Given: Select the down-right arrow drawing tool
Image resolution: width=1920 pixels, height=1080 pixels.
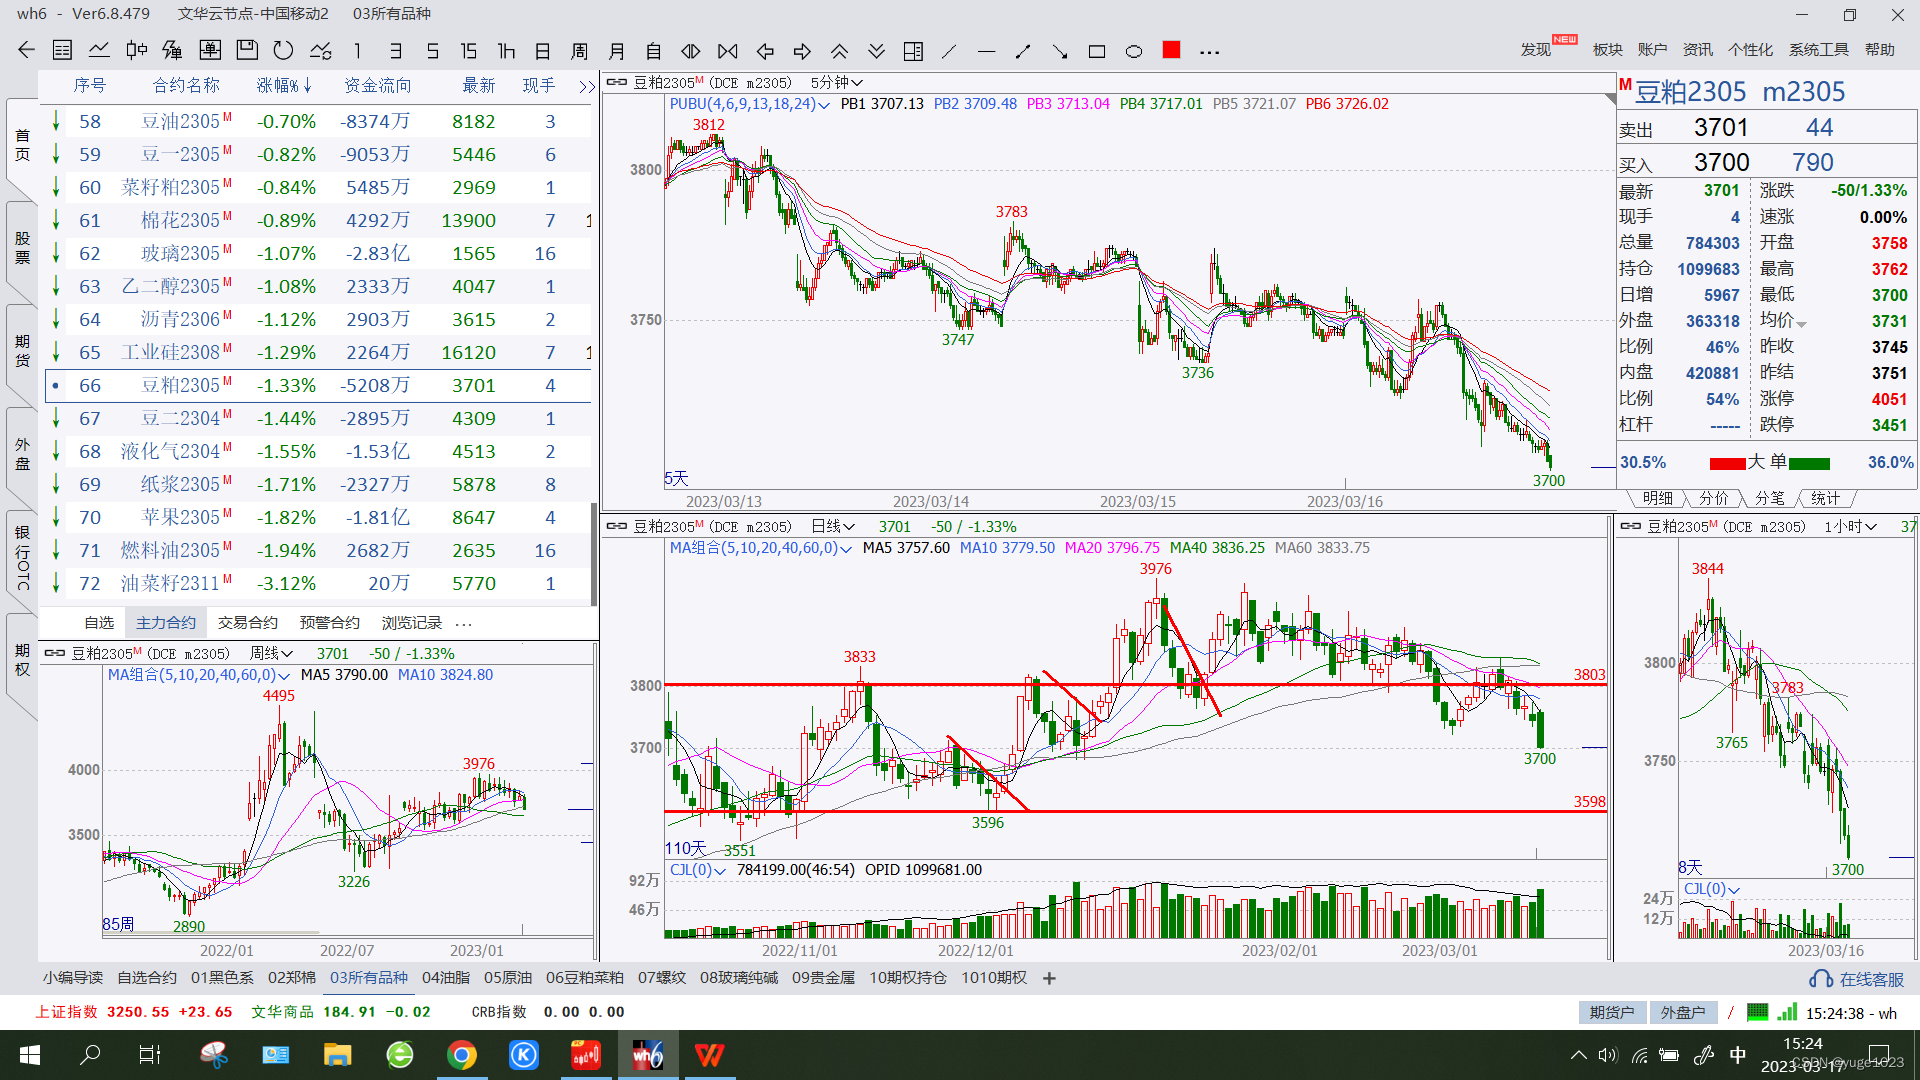Looking at the screenshot, I should pyautogui.click(x=1060, y=50).
